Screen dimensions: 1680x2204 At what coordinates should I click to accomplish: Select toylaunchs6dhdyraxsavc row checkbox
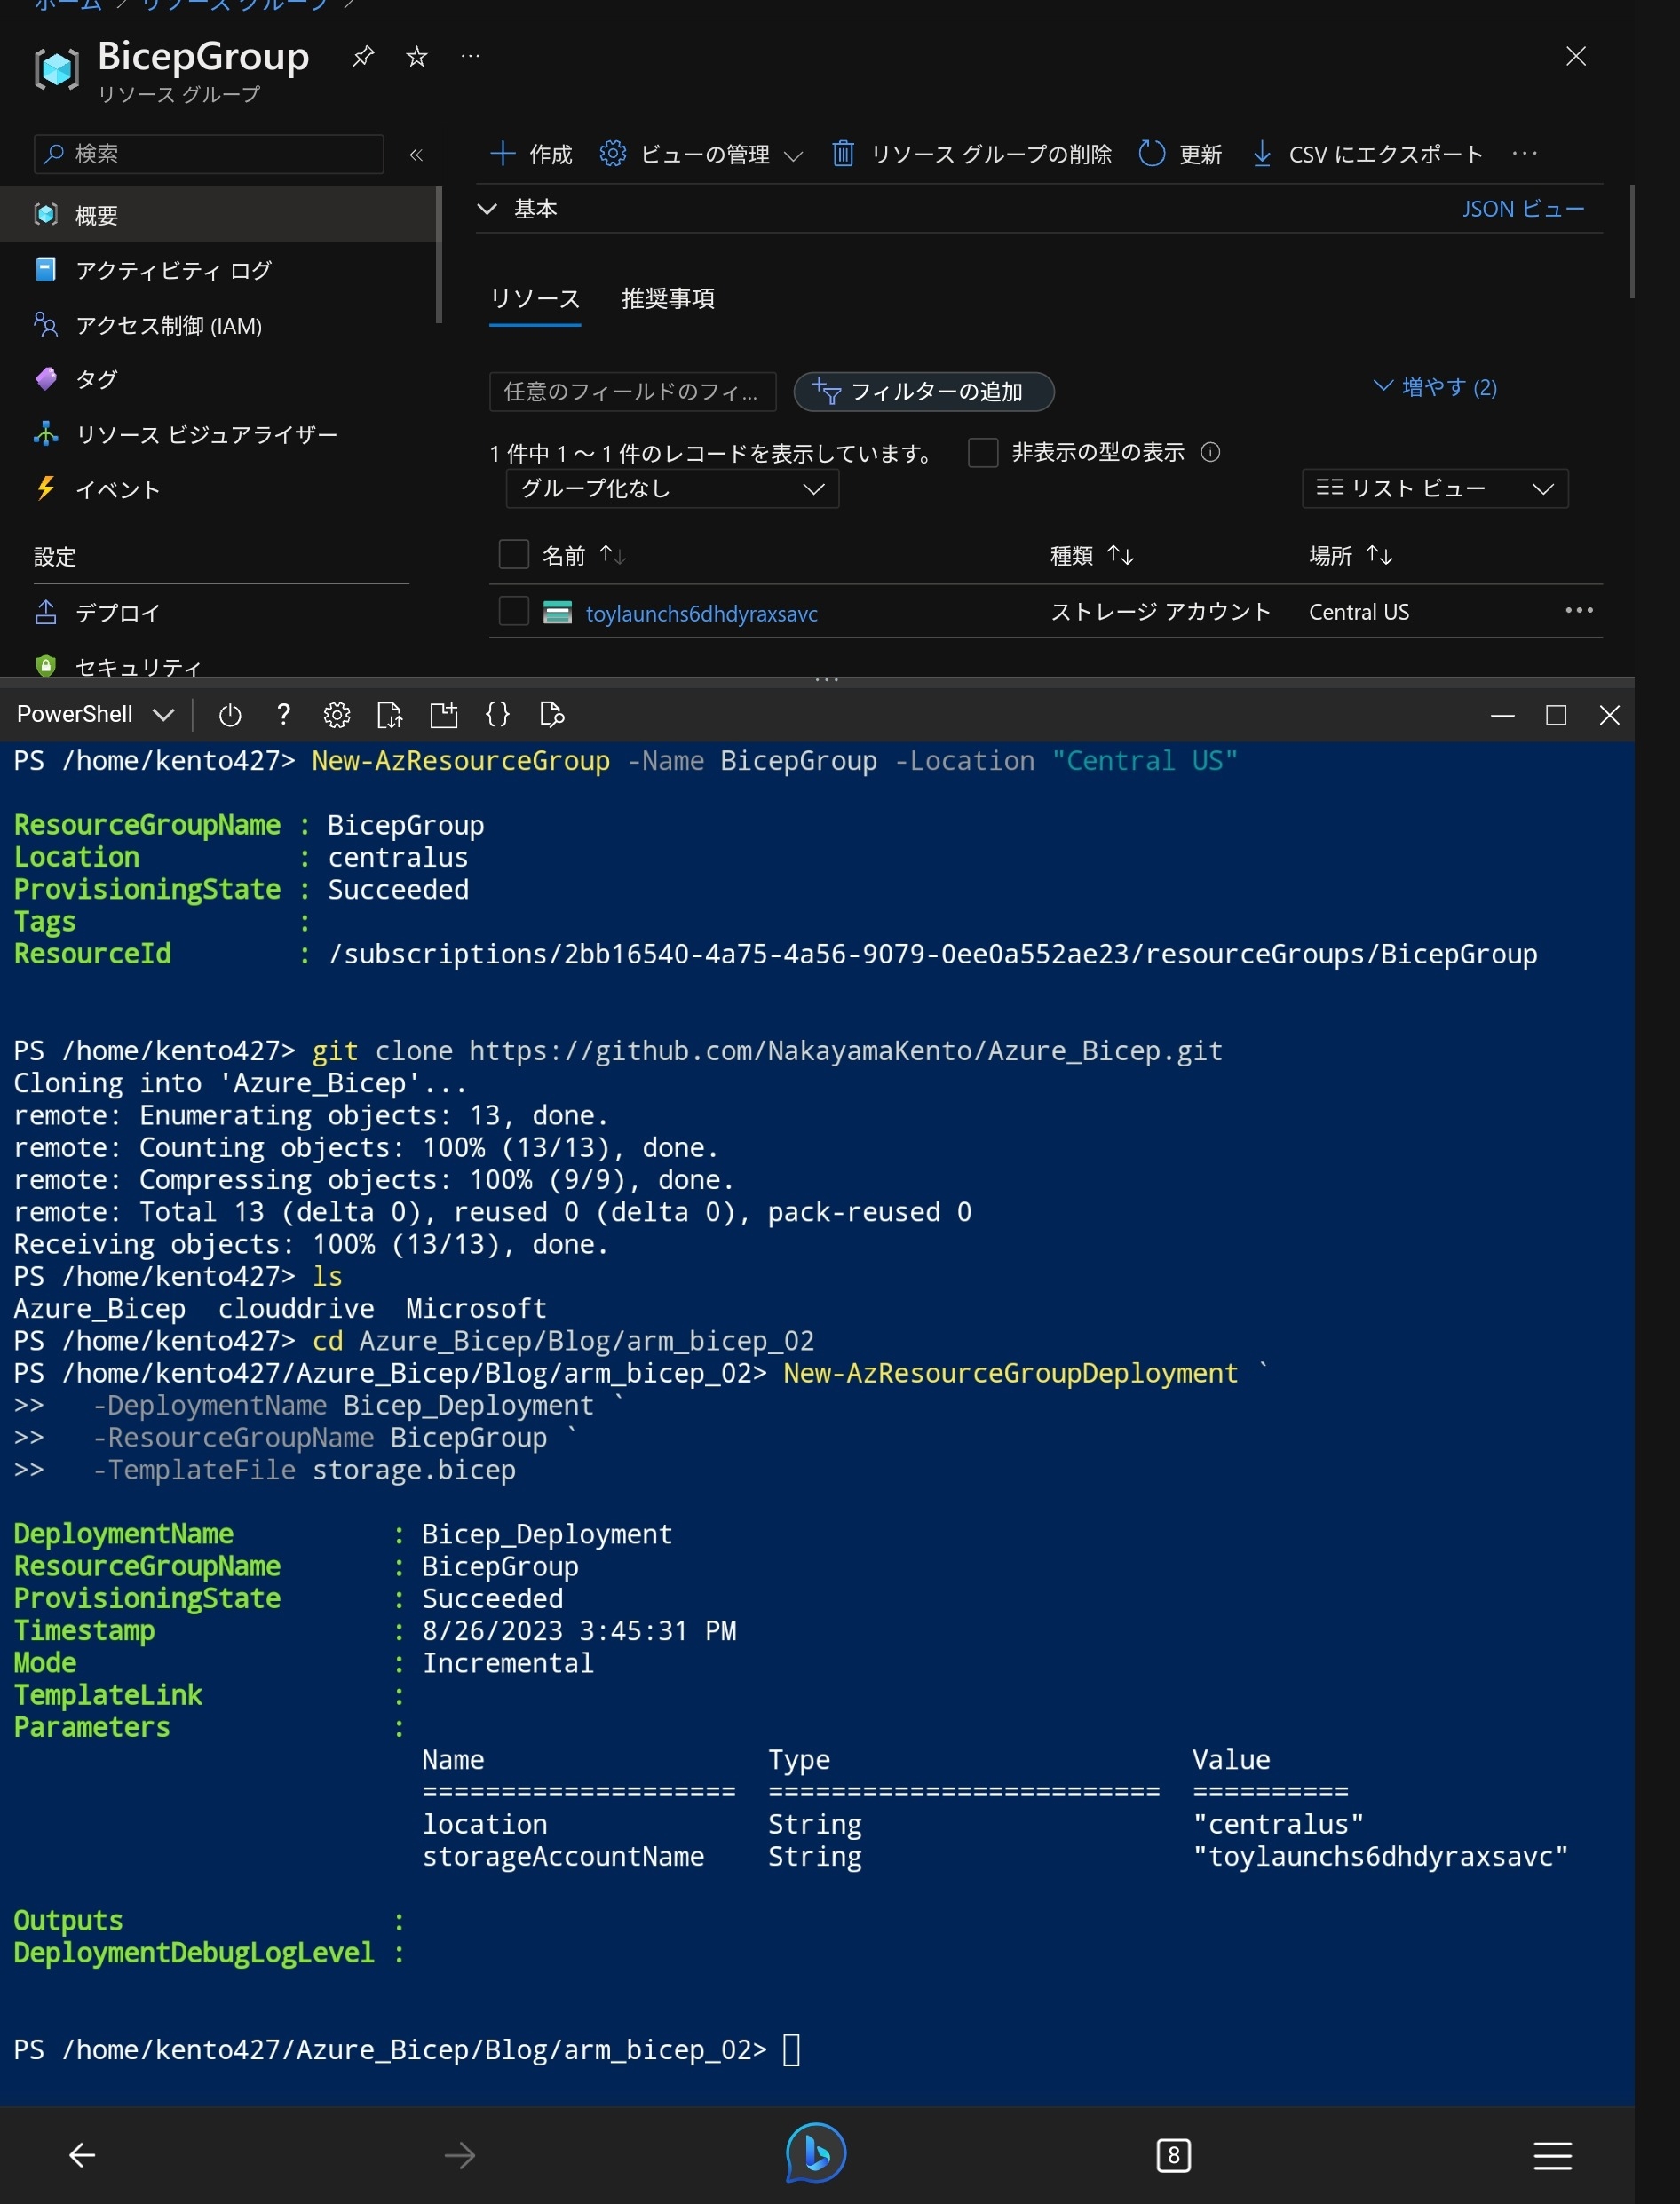point(513,611)
